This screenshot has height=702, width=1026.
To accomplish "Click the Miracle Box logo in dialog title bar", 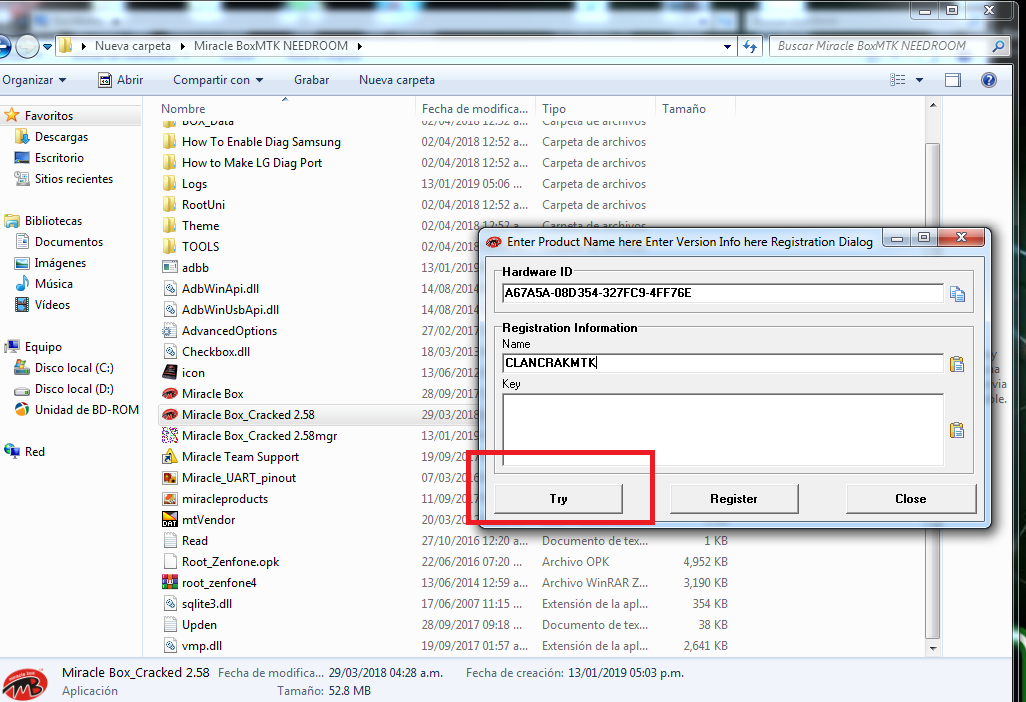I will [492, 237].
